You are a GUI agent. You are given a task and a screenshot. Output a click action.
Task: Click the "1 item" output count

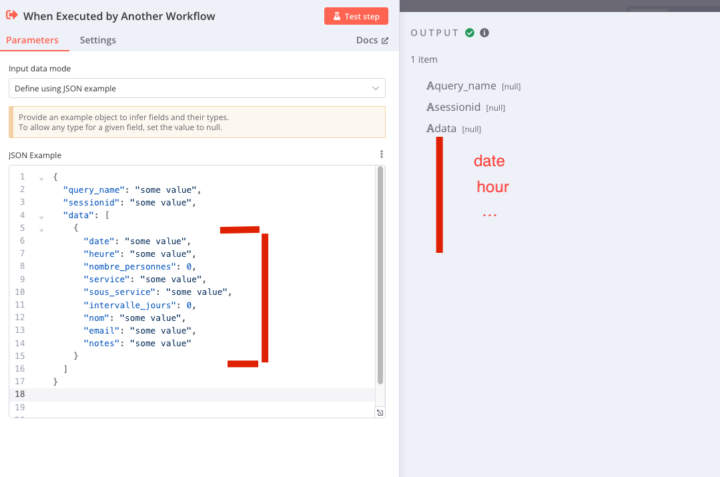point(424,59)
